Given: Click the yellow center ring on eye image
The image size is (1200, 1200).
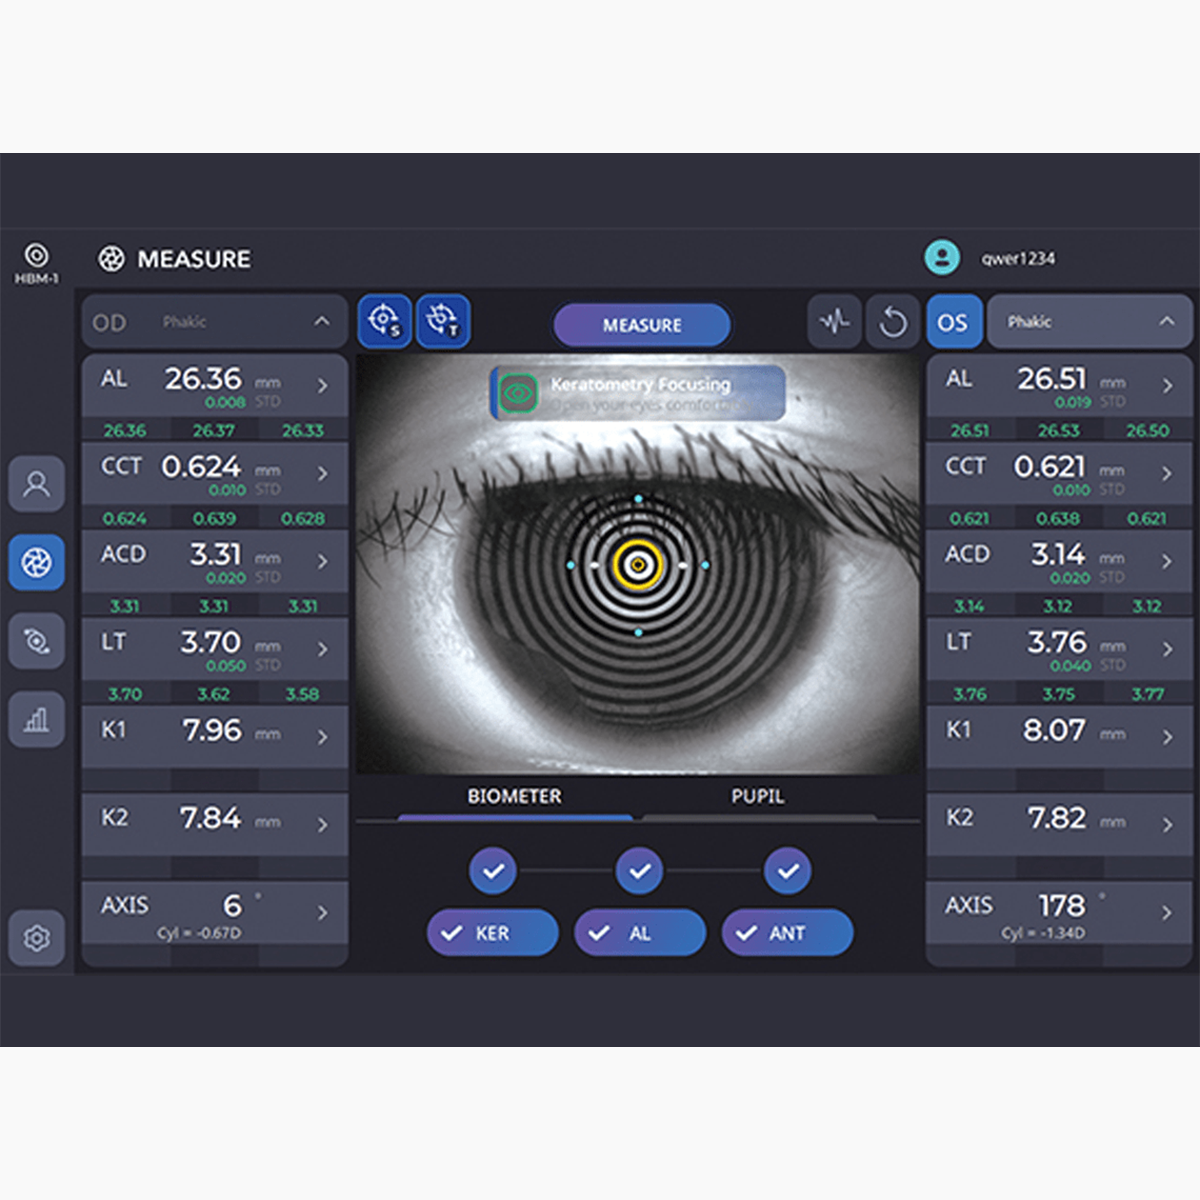Looking at the screenshot, I should pyautogui.click(x=638, y=565).
